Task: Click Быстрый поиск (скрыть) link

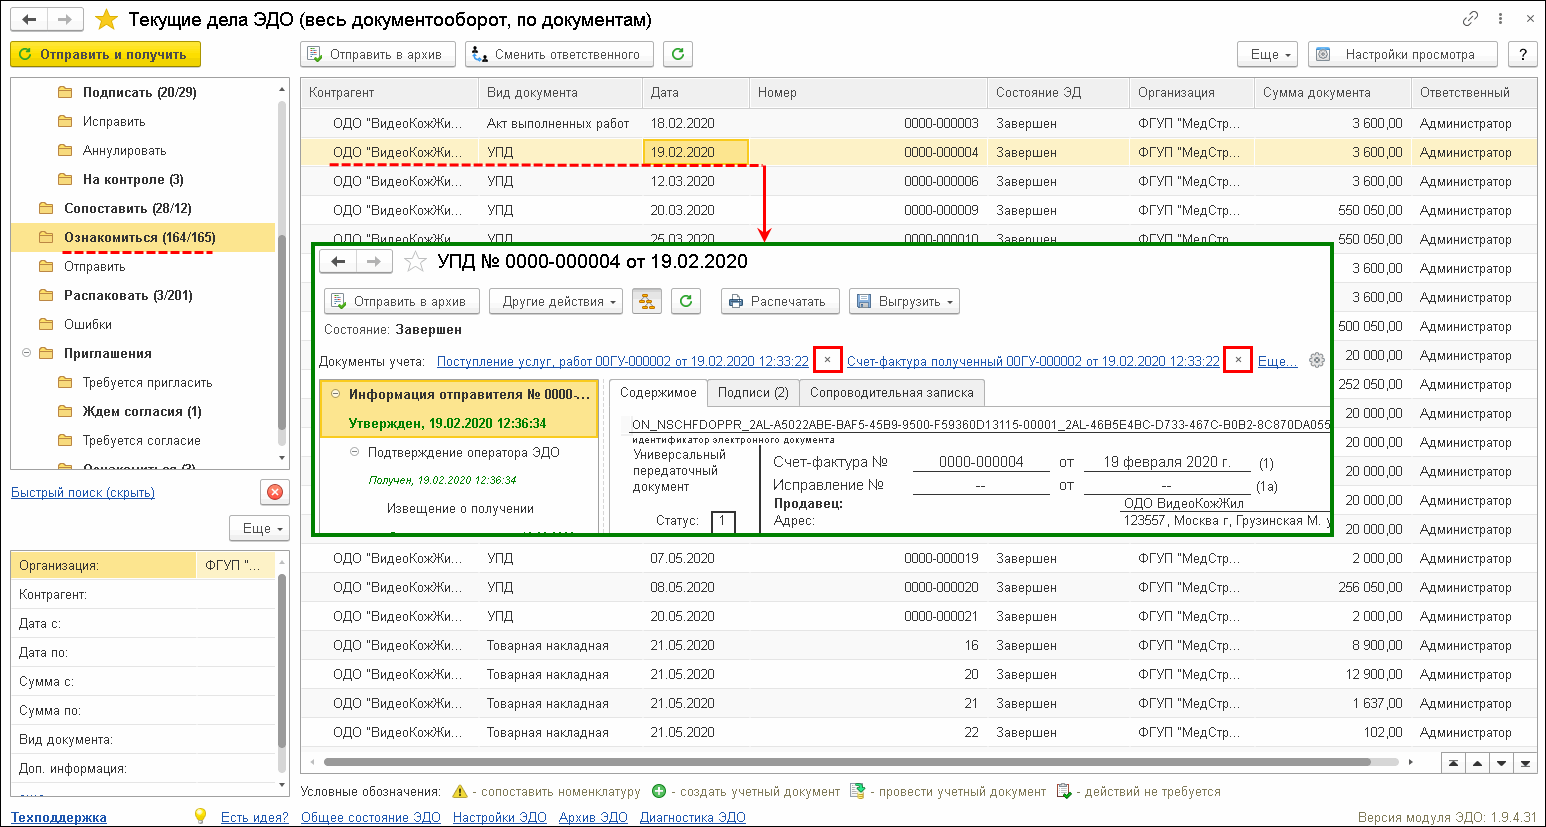Action: [x=83, y=492]
